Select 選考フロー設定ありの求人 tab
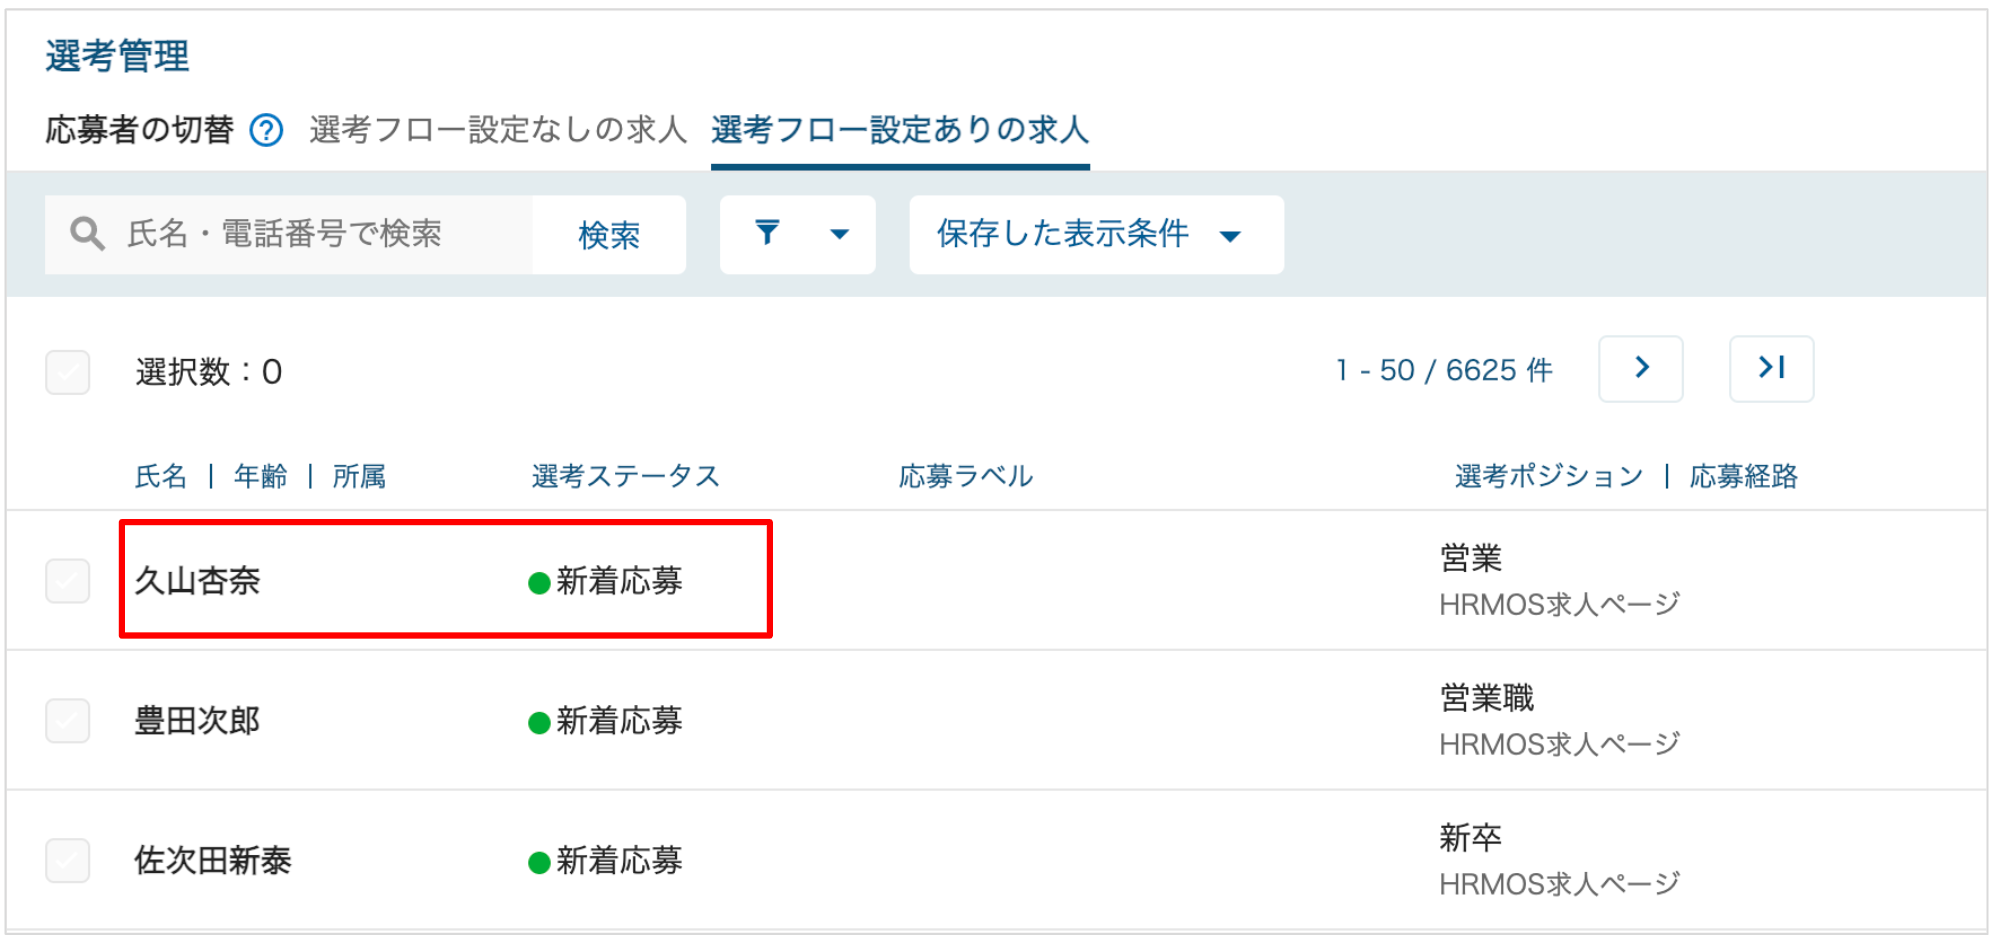Screen dimensions: 1994x942 (900, 130)
